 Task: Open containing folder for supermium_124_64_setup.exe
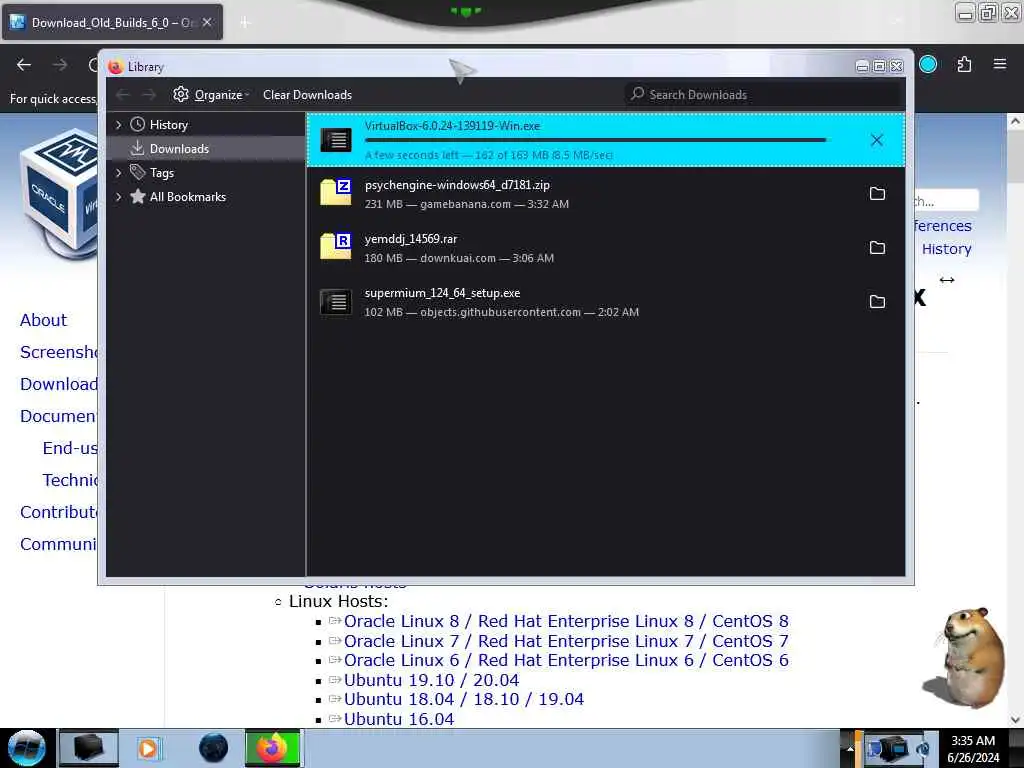pyautogui.click(x=877, y=302)
